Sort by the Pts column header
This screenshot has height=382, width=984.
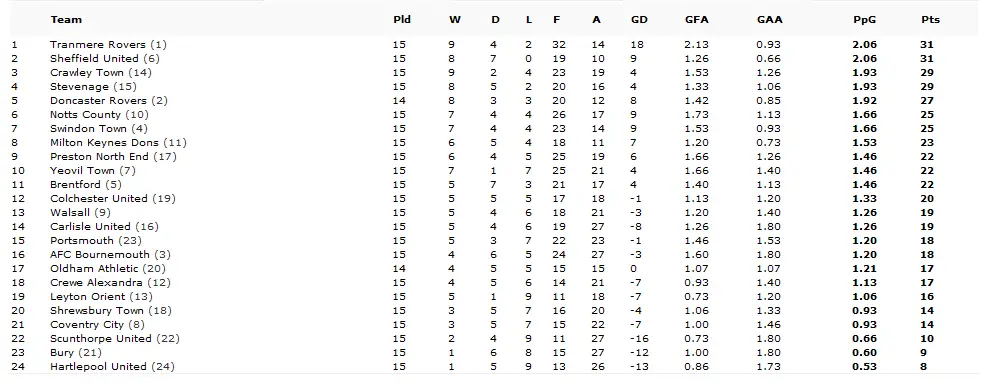tap(930, 19)
